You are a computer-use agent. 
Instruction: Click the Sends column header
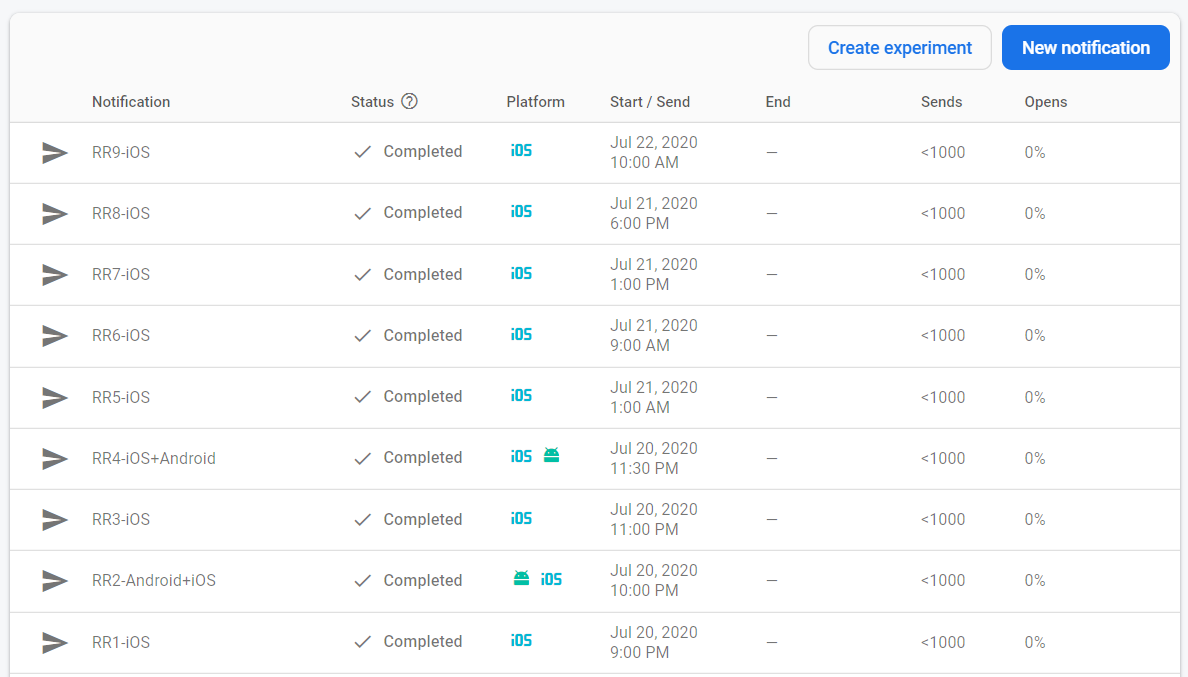tap(942, 101)
